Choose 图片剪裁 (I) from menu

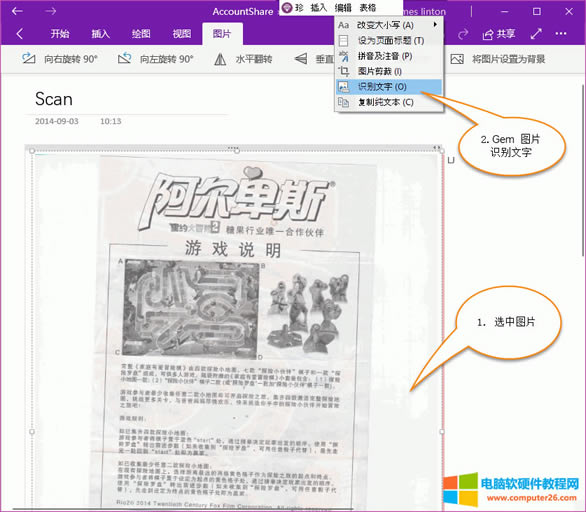click(389, 71)
